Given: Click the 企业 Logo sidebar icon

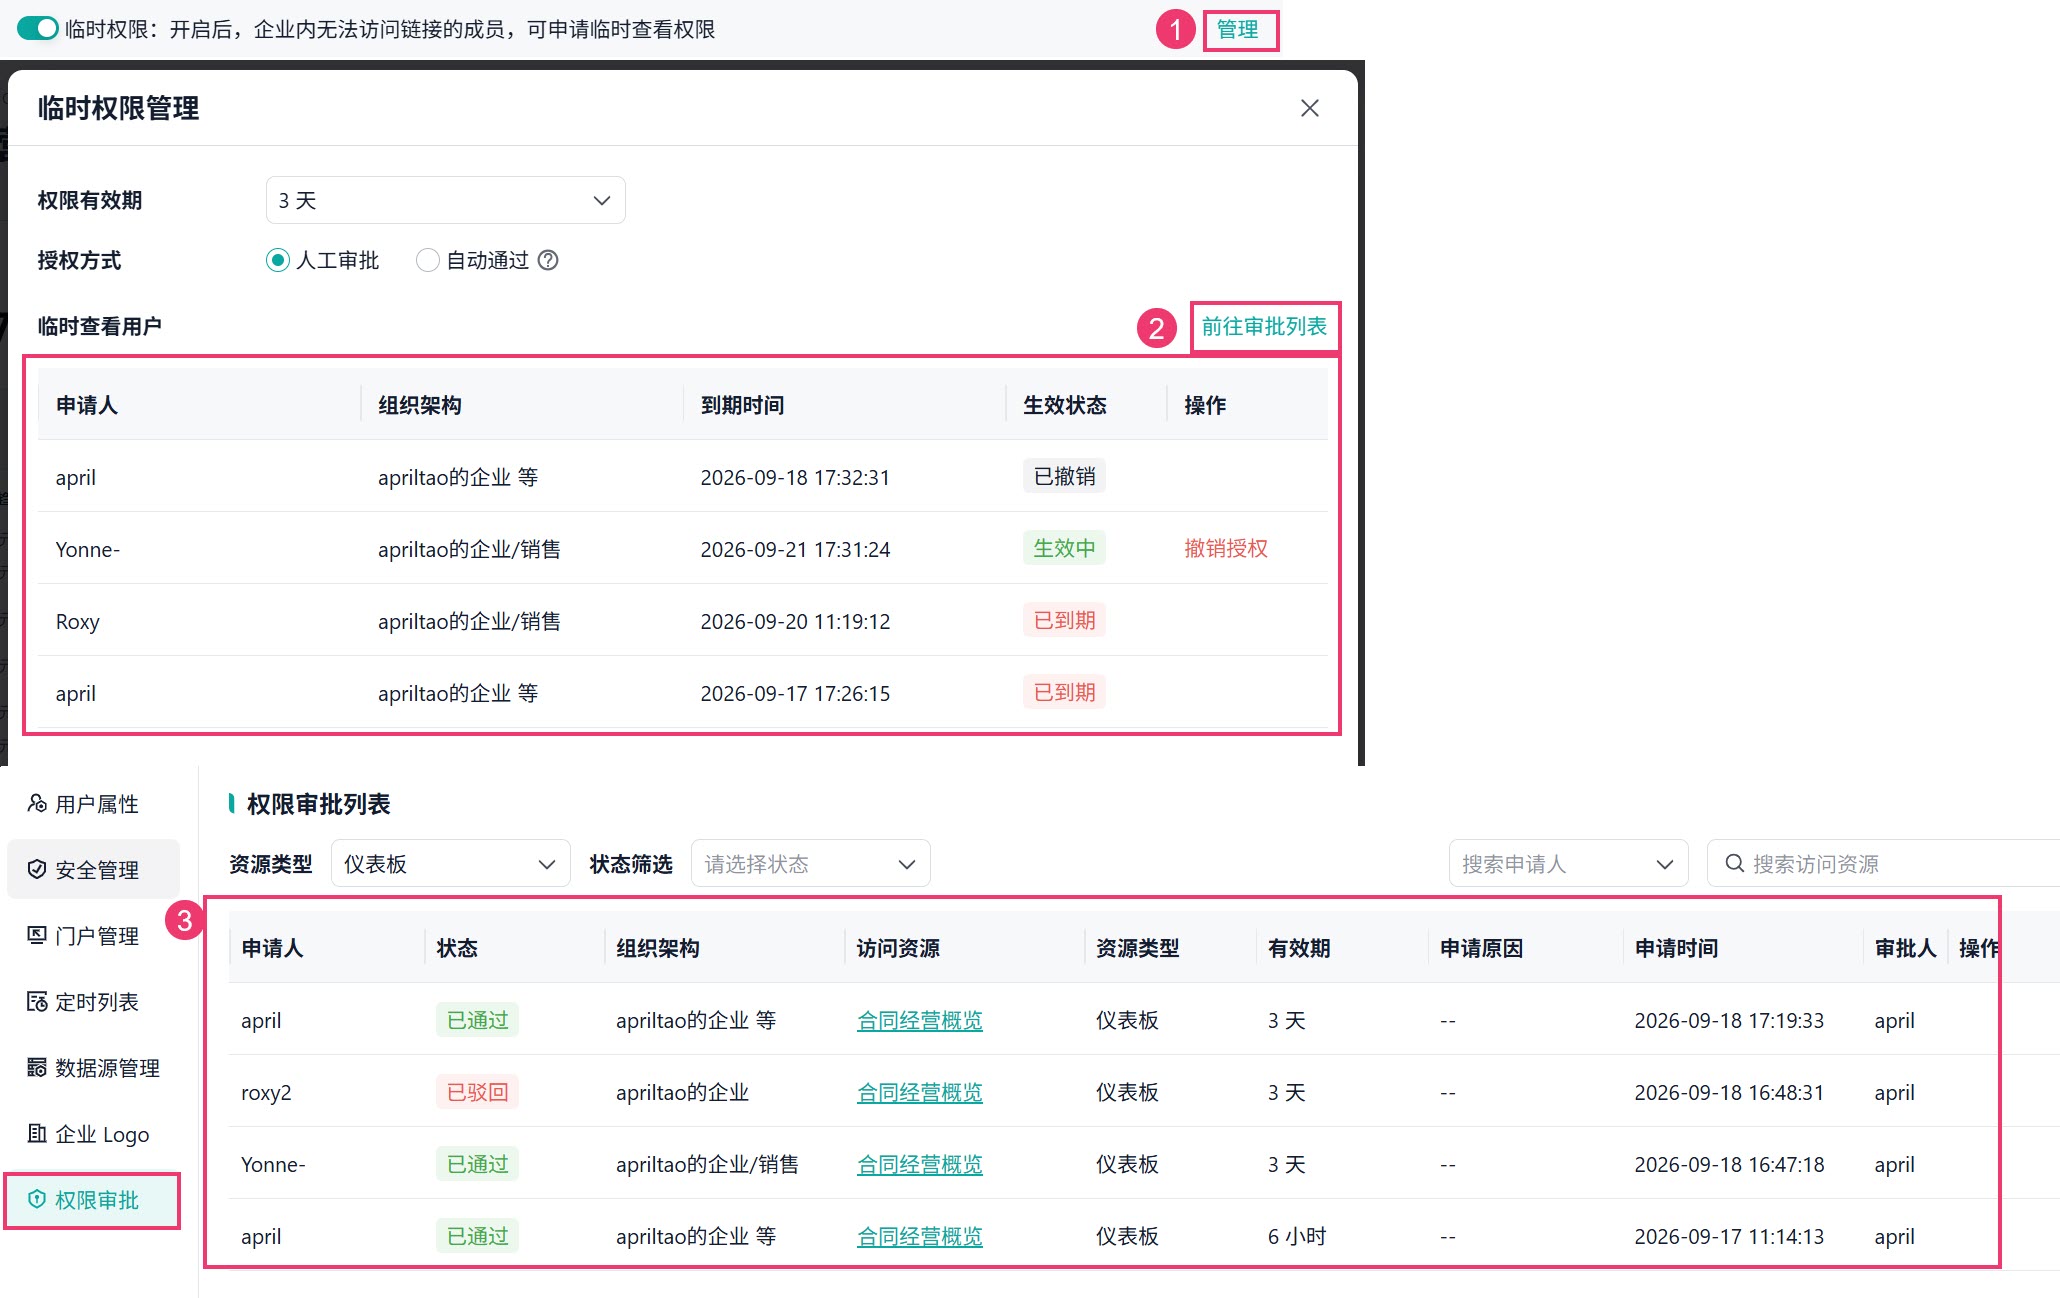Looking at the screenshot, I should pos(37,1133).
